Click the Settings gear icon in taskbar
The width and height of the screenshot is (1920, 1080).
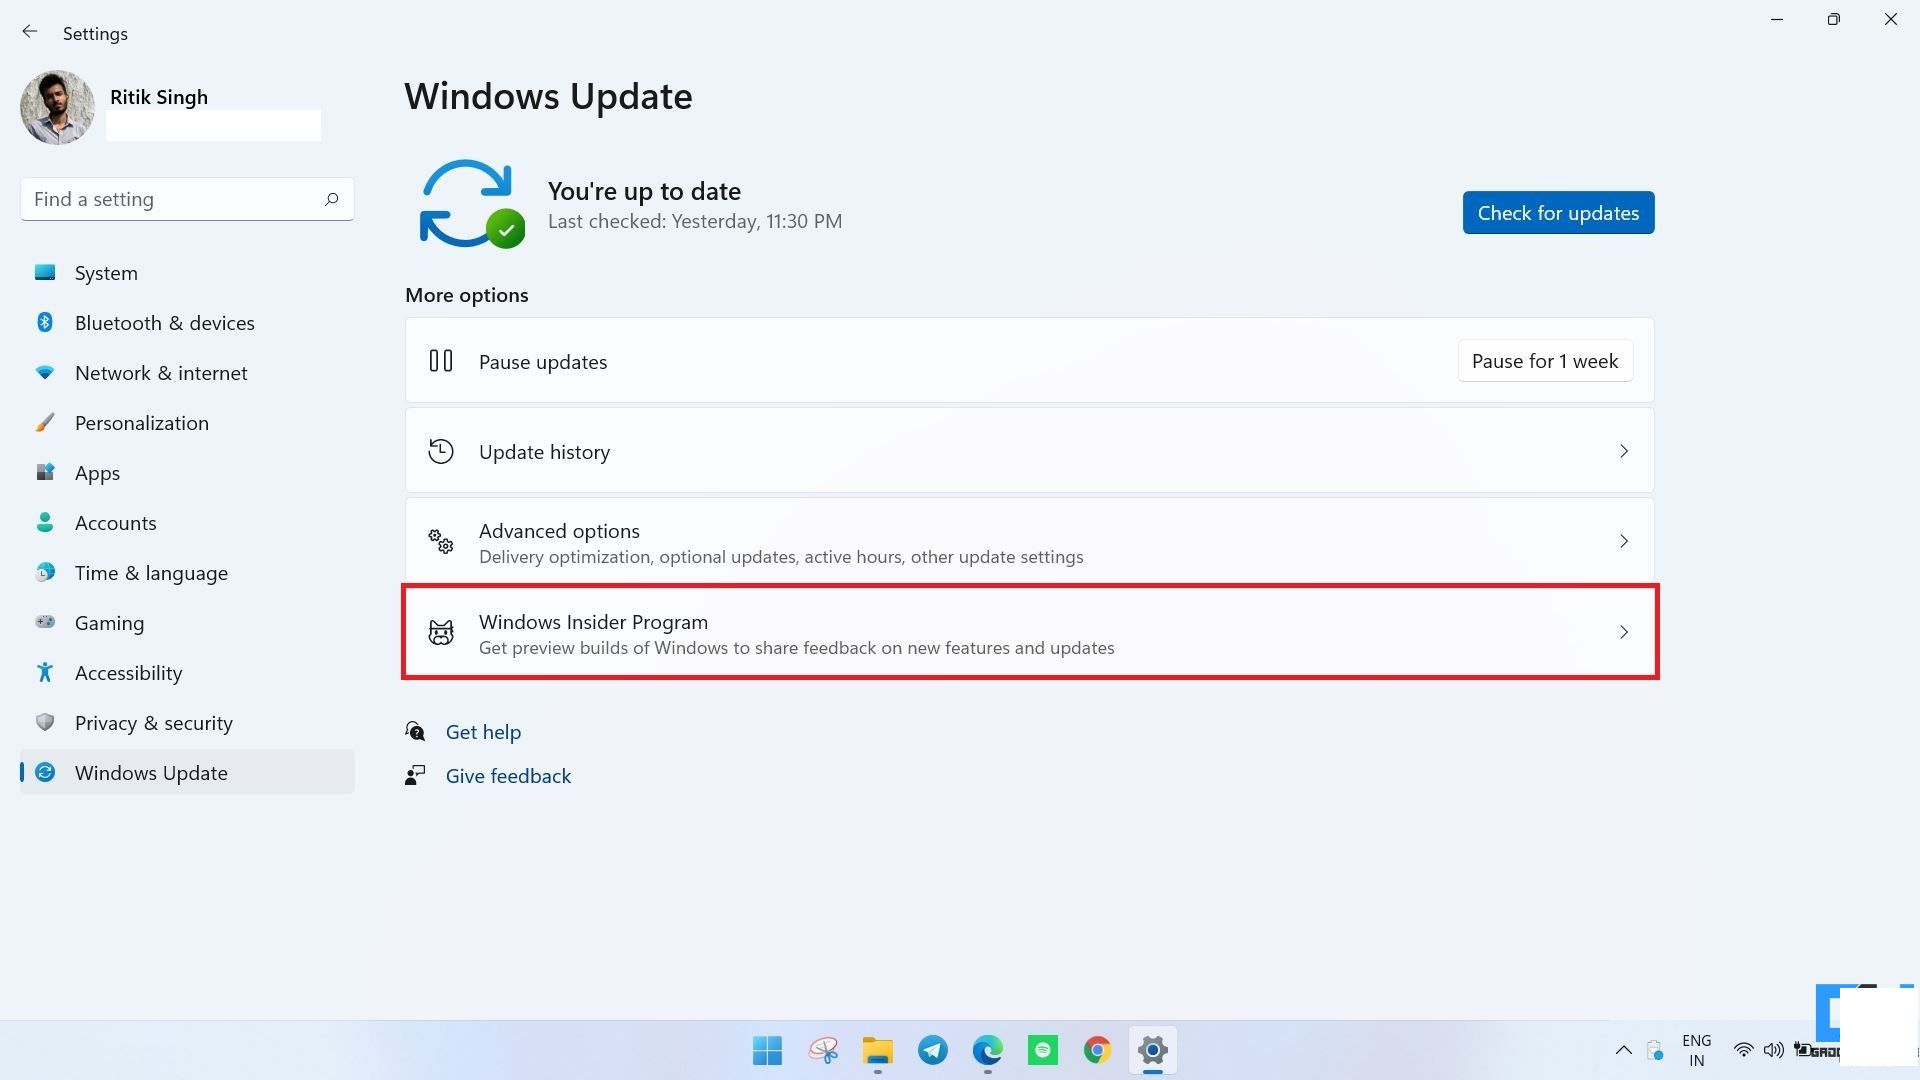[x=1153, y=1050]
